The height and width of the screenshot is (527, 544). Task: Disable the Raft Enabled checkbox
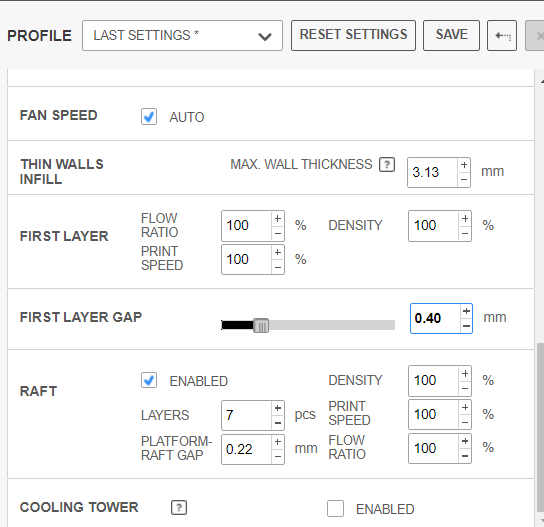point(149,380)
